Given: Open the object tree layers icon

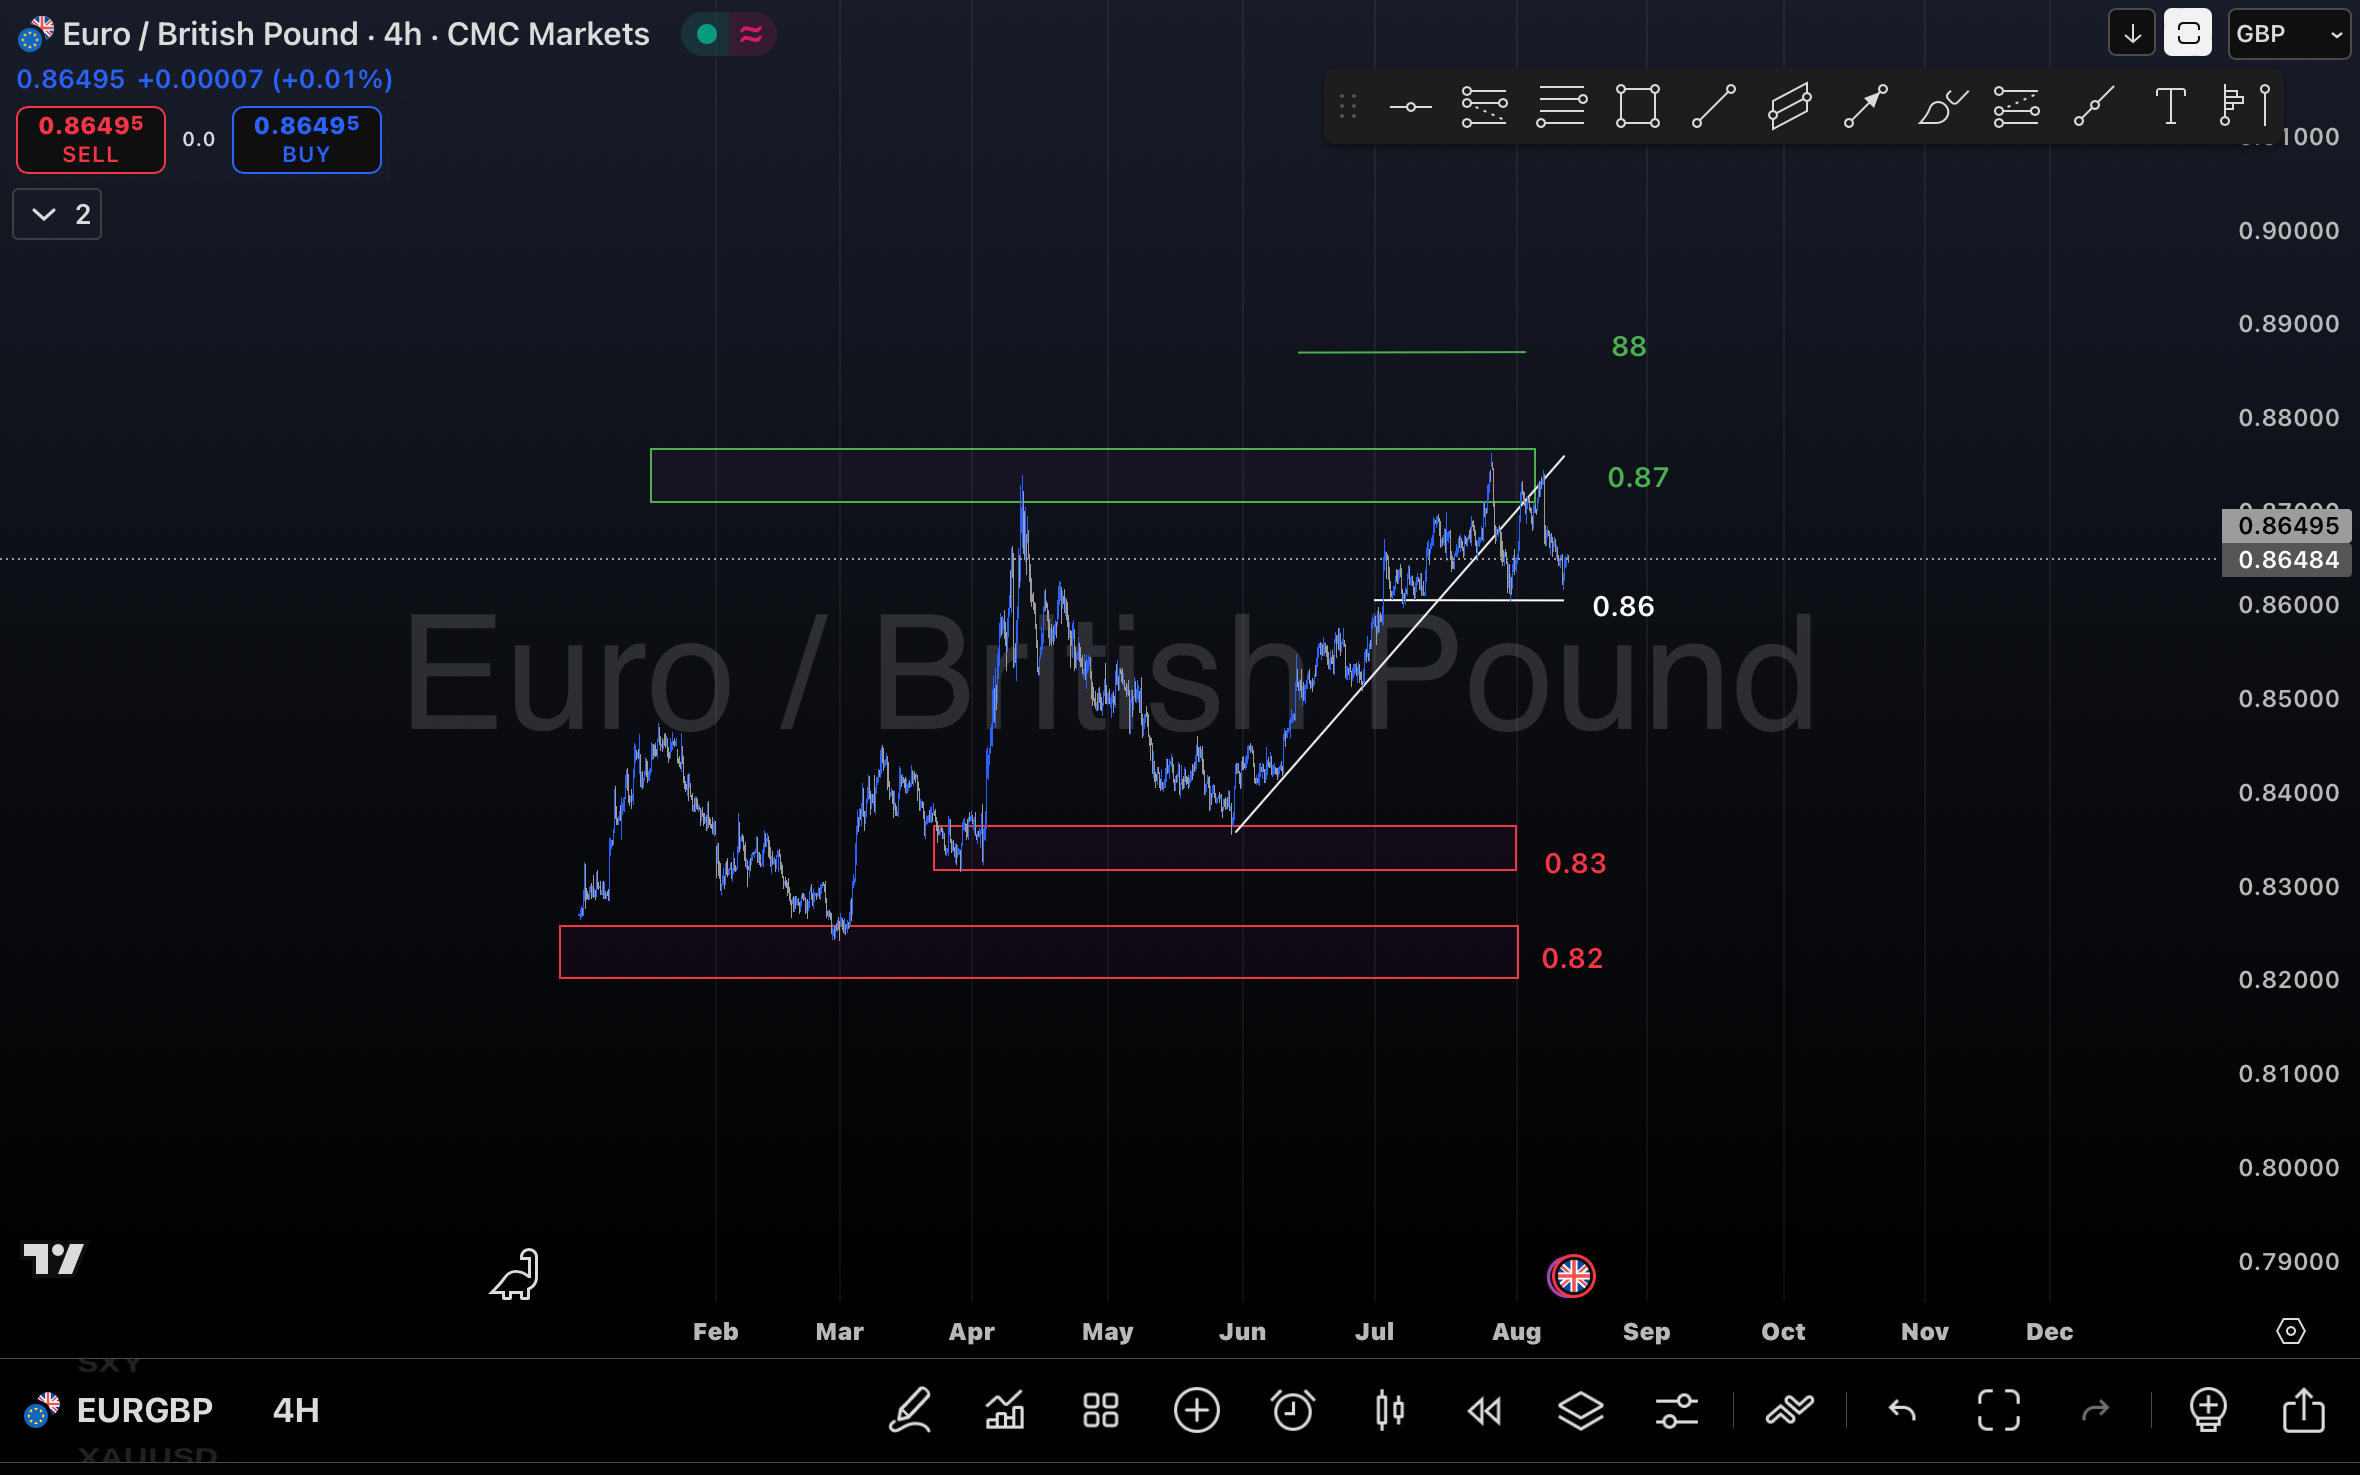Looking at the screenshot, I should click(x=1581, y=1411).
